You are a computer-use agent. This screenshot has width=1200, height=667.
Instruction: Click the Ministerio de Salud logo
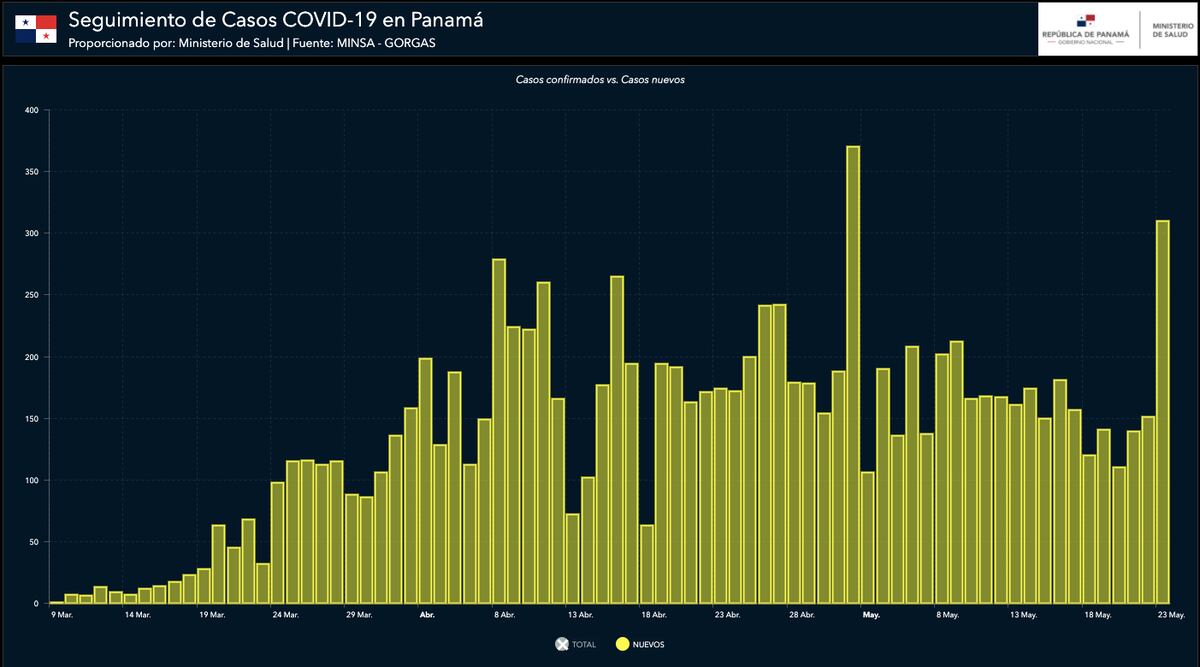pos(1169,28)
